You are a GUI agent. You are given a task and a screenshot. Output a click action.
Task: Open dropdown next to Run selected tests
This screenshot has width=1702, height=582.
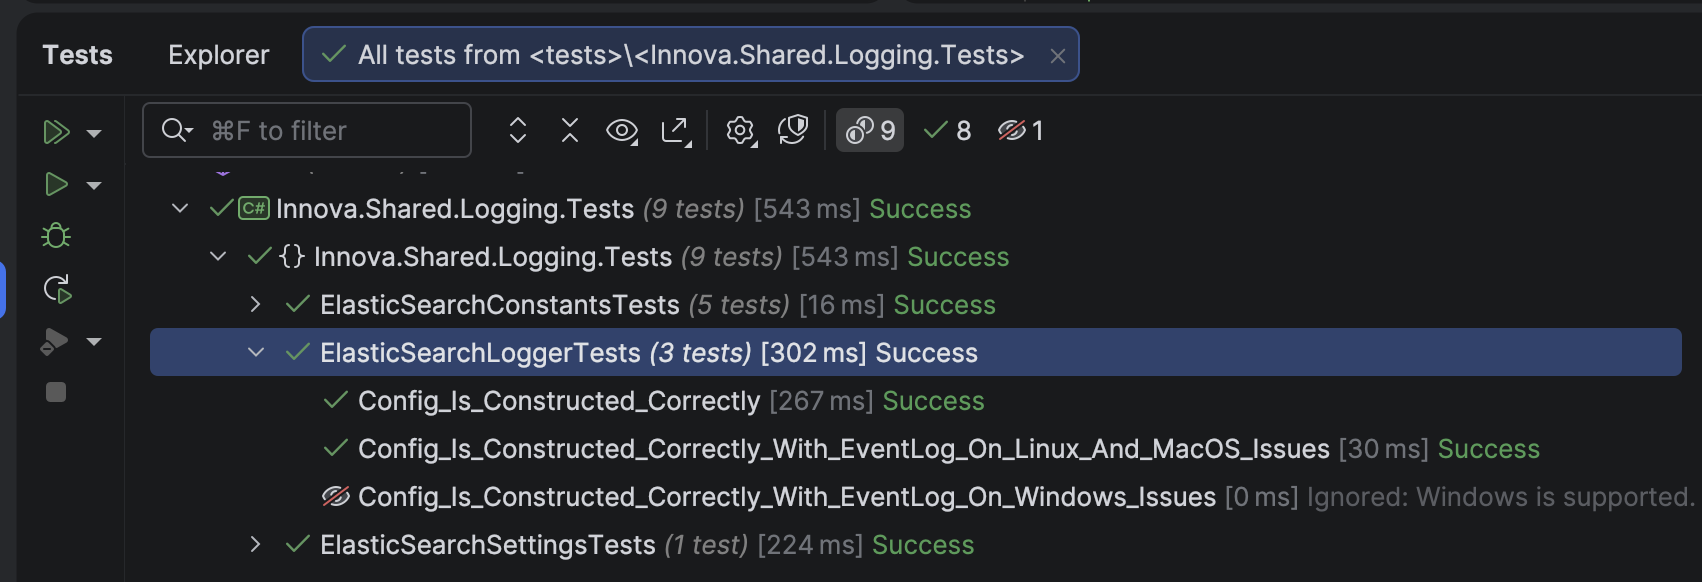coord(94,185)
